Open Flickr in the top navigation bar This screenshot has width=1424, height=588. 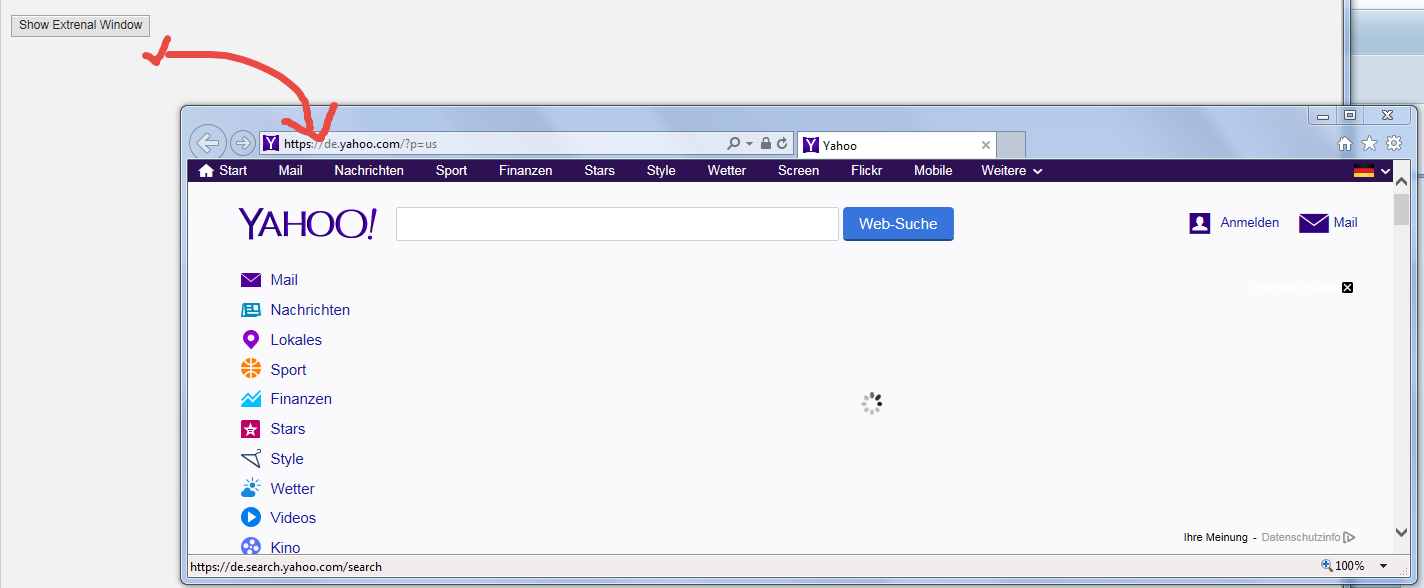(867, 170)
